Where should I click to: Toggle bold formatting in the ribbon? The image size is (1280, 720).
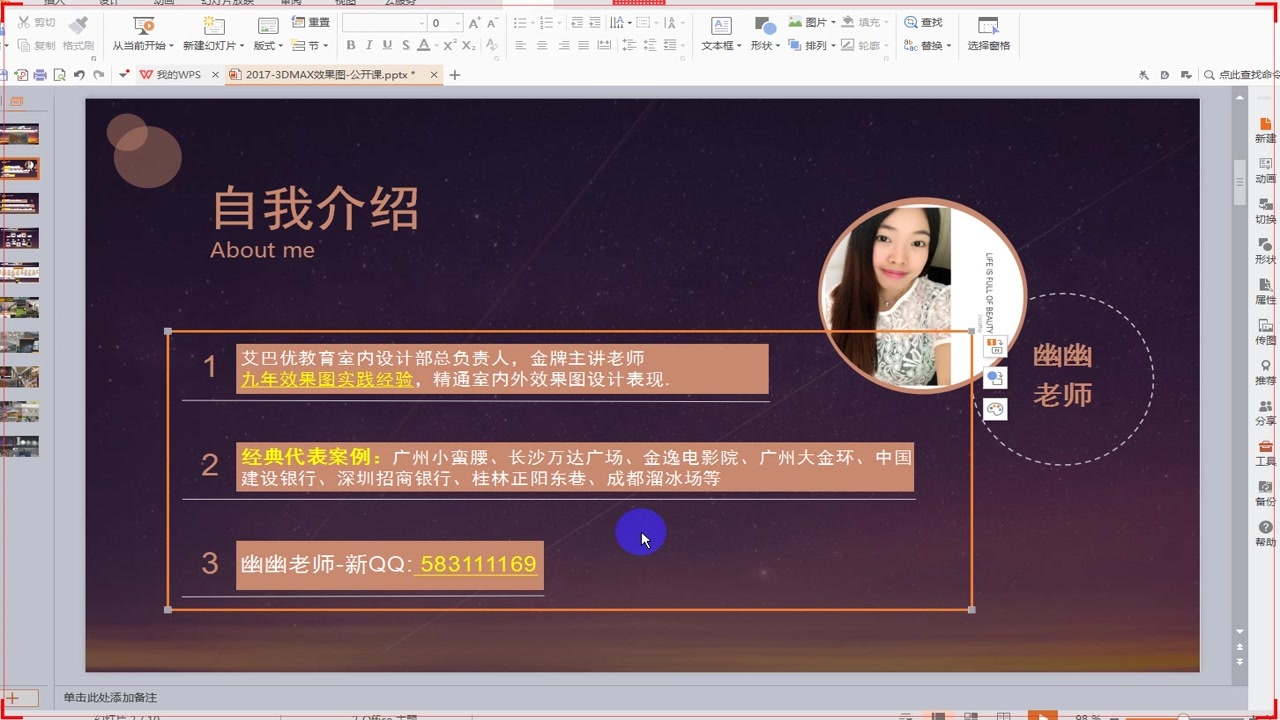(x=351, y=46)
